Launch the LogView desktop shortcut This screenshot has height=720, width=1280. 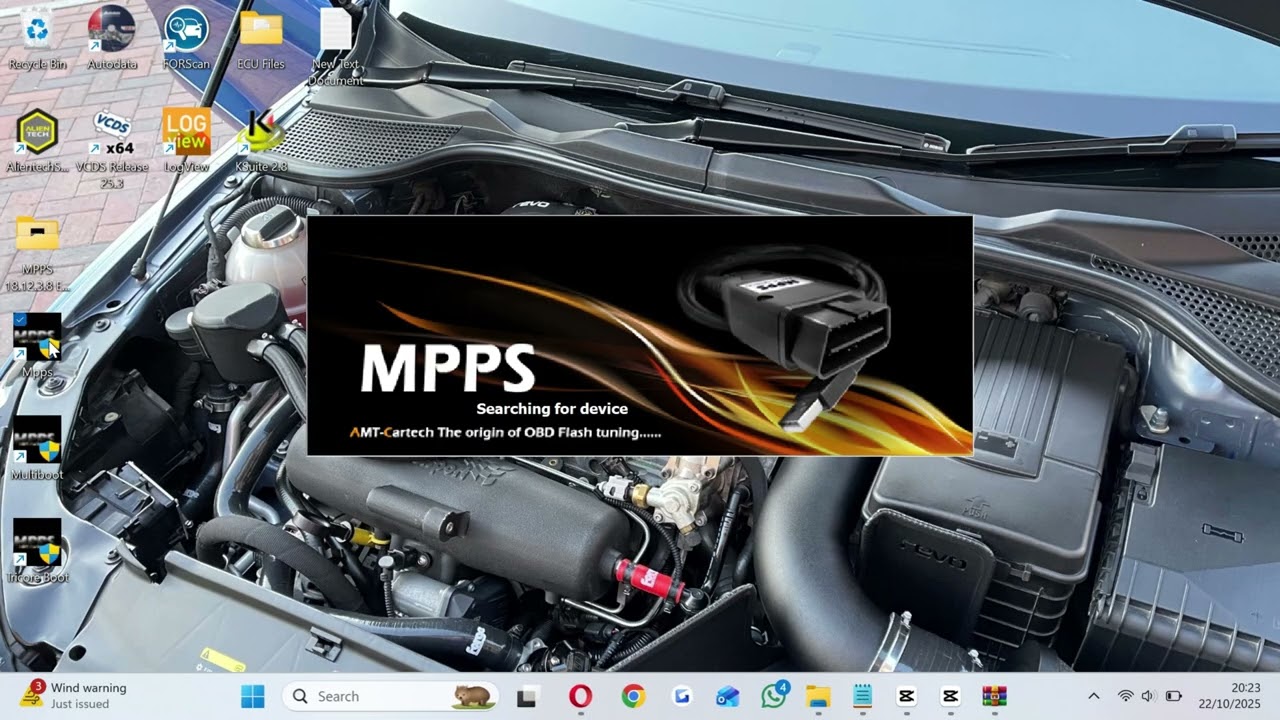[x=187, y=141]
